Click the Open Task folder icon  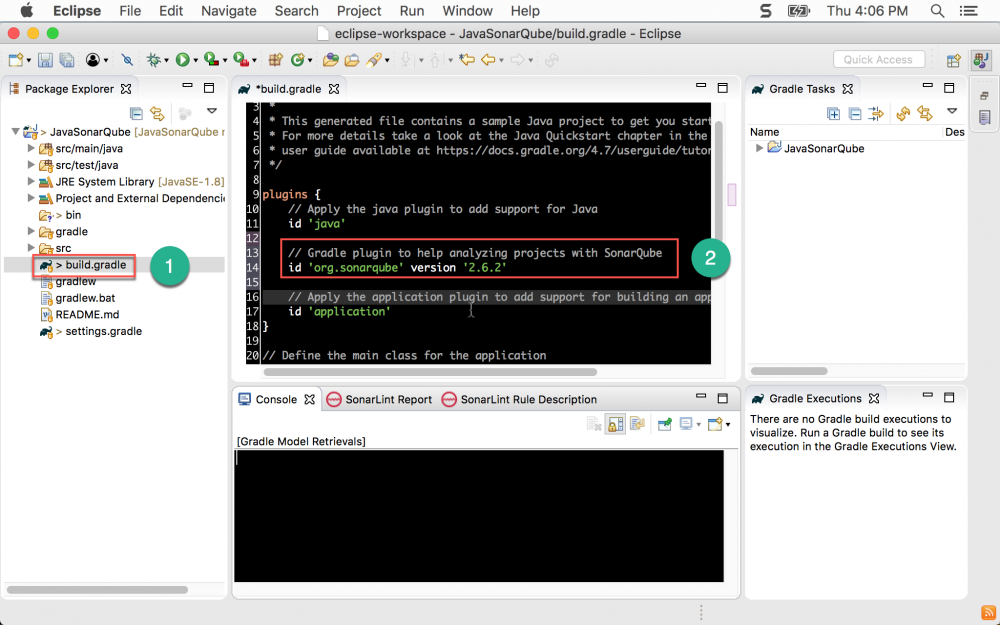pyautogui.click(x=351, y=60)
